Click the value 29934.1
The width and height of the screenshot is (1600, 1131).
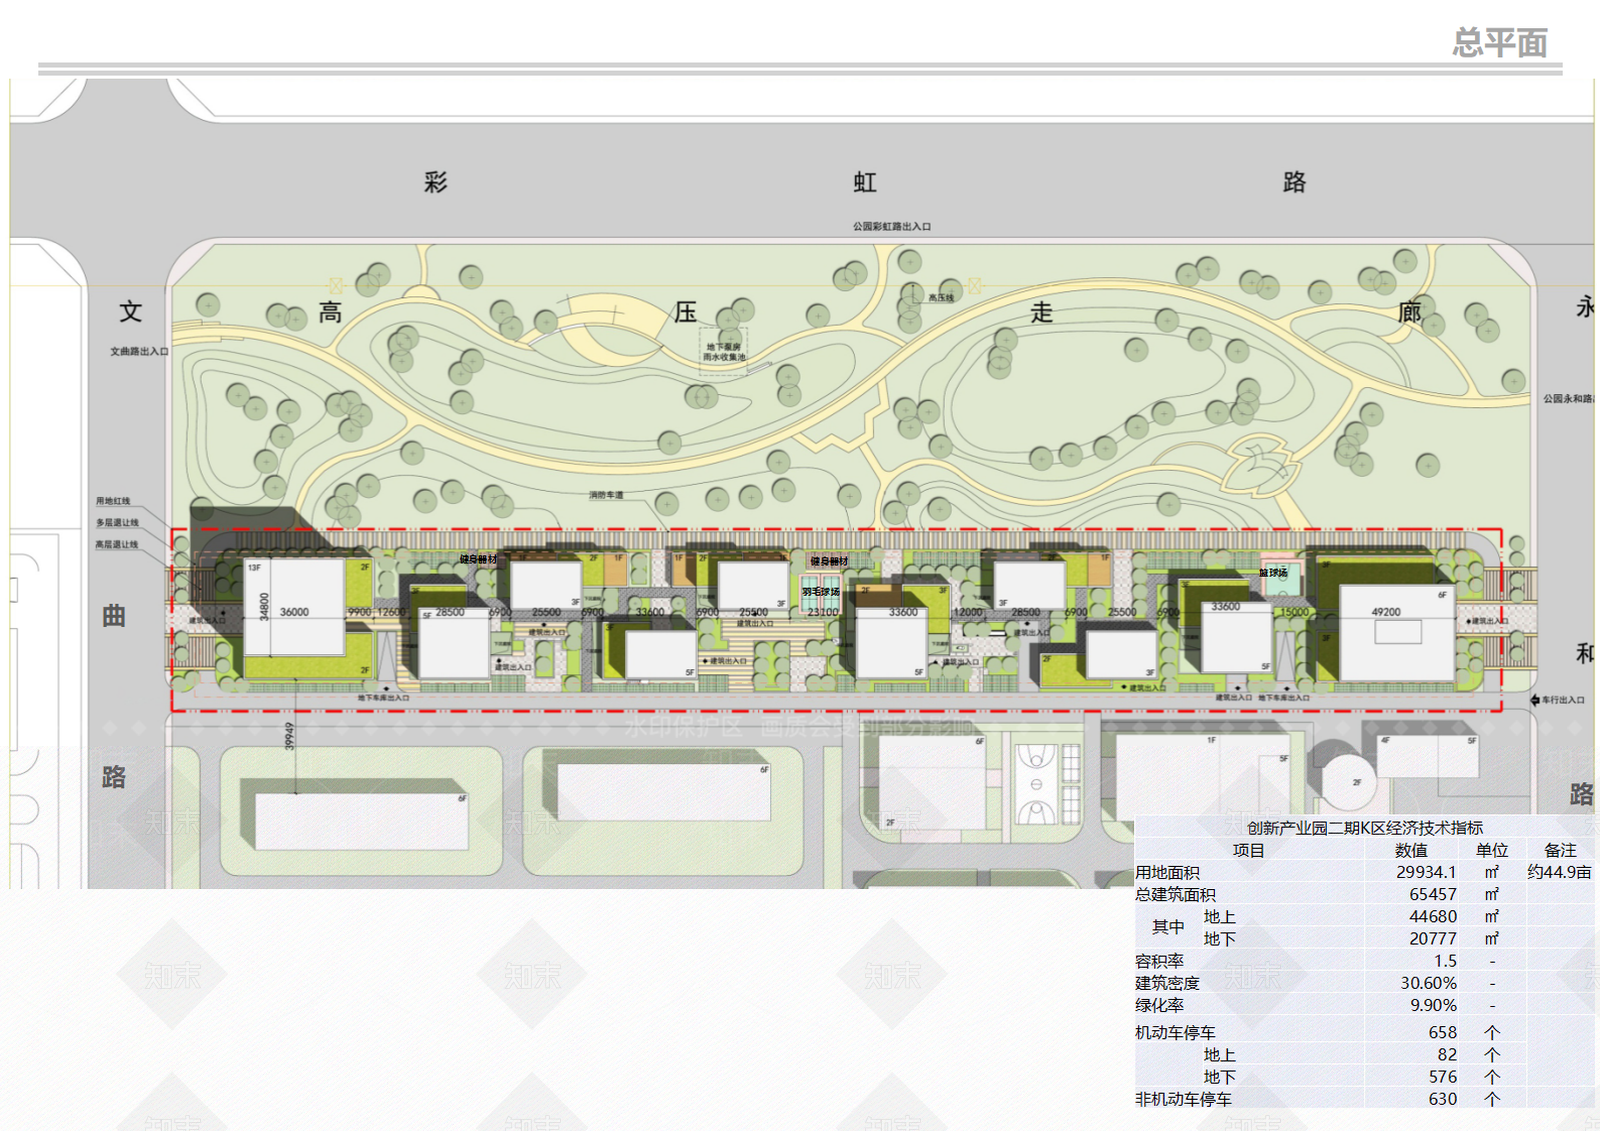pyautogui.click(x=1426, y=872)
